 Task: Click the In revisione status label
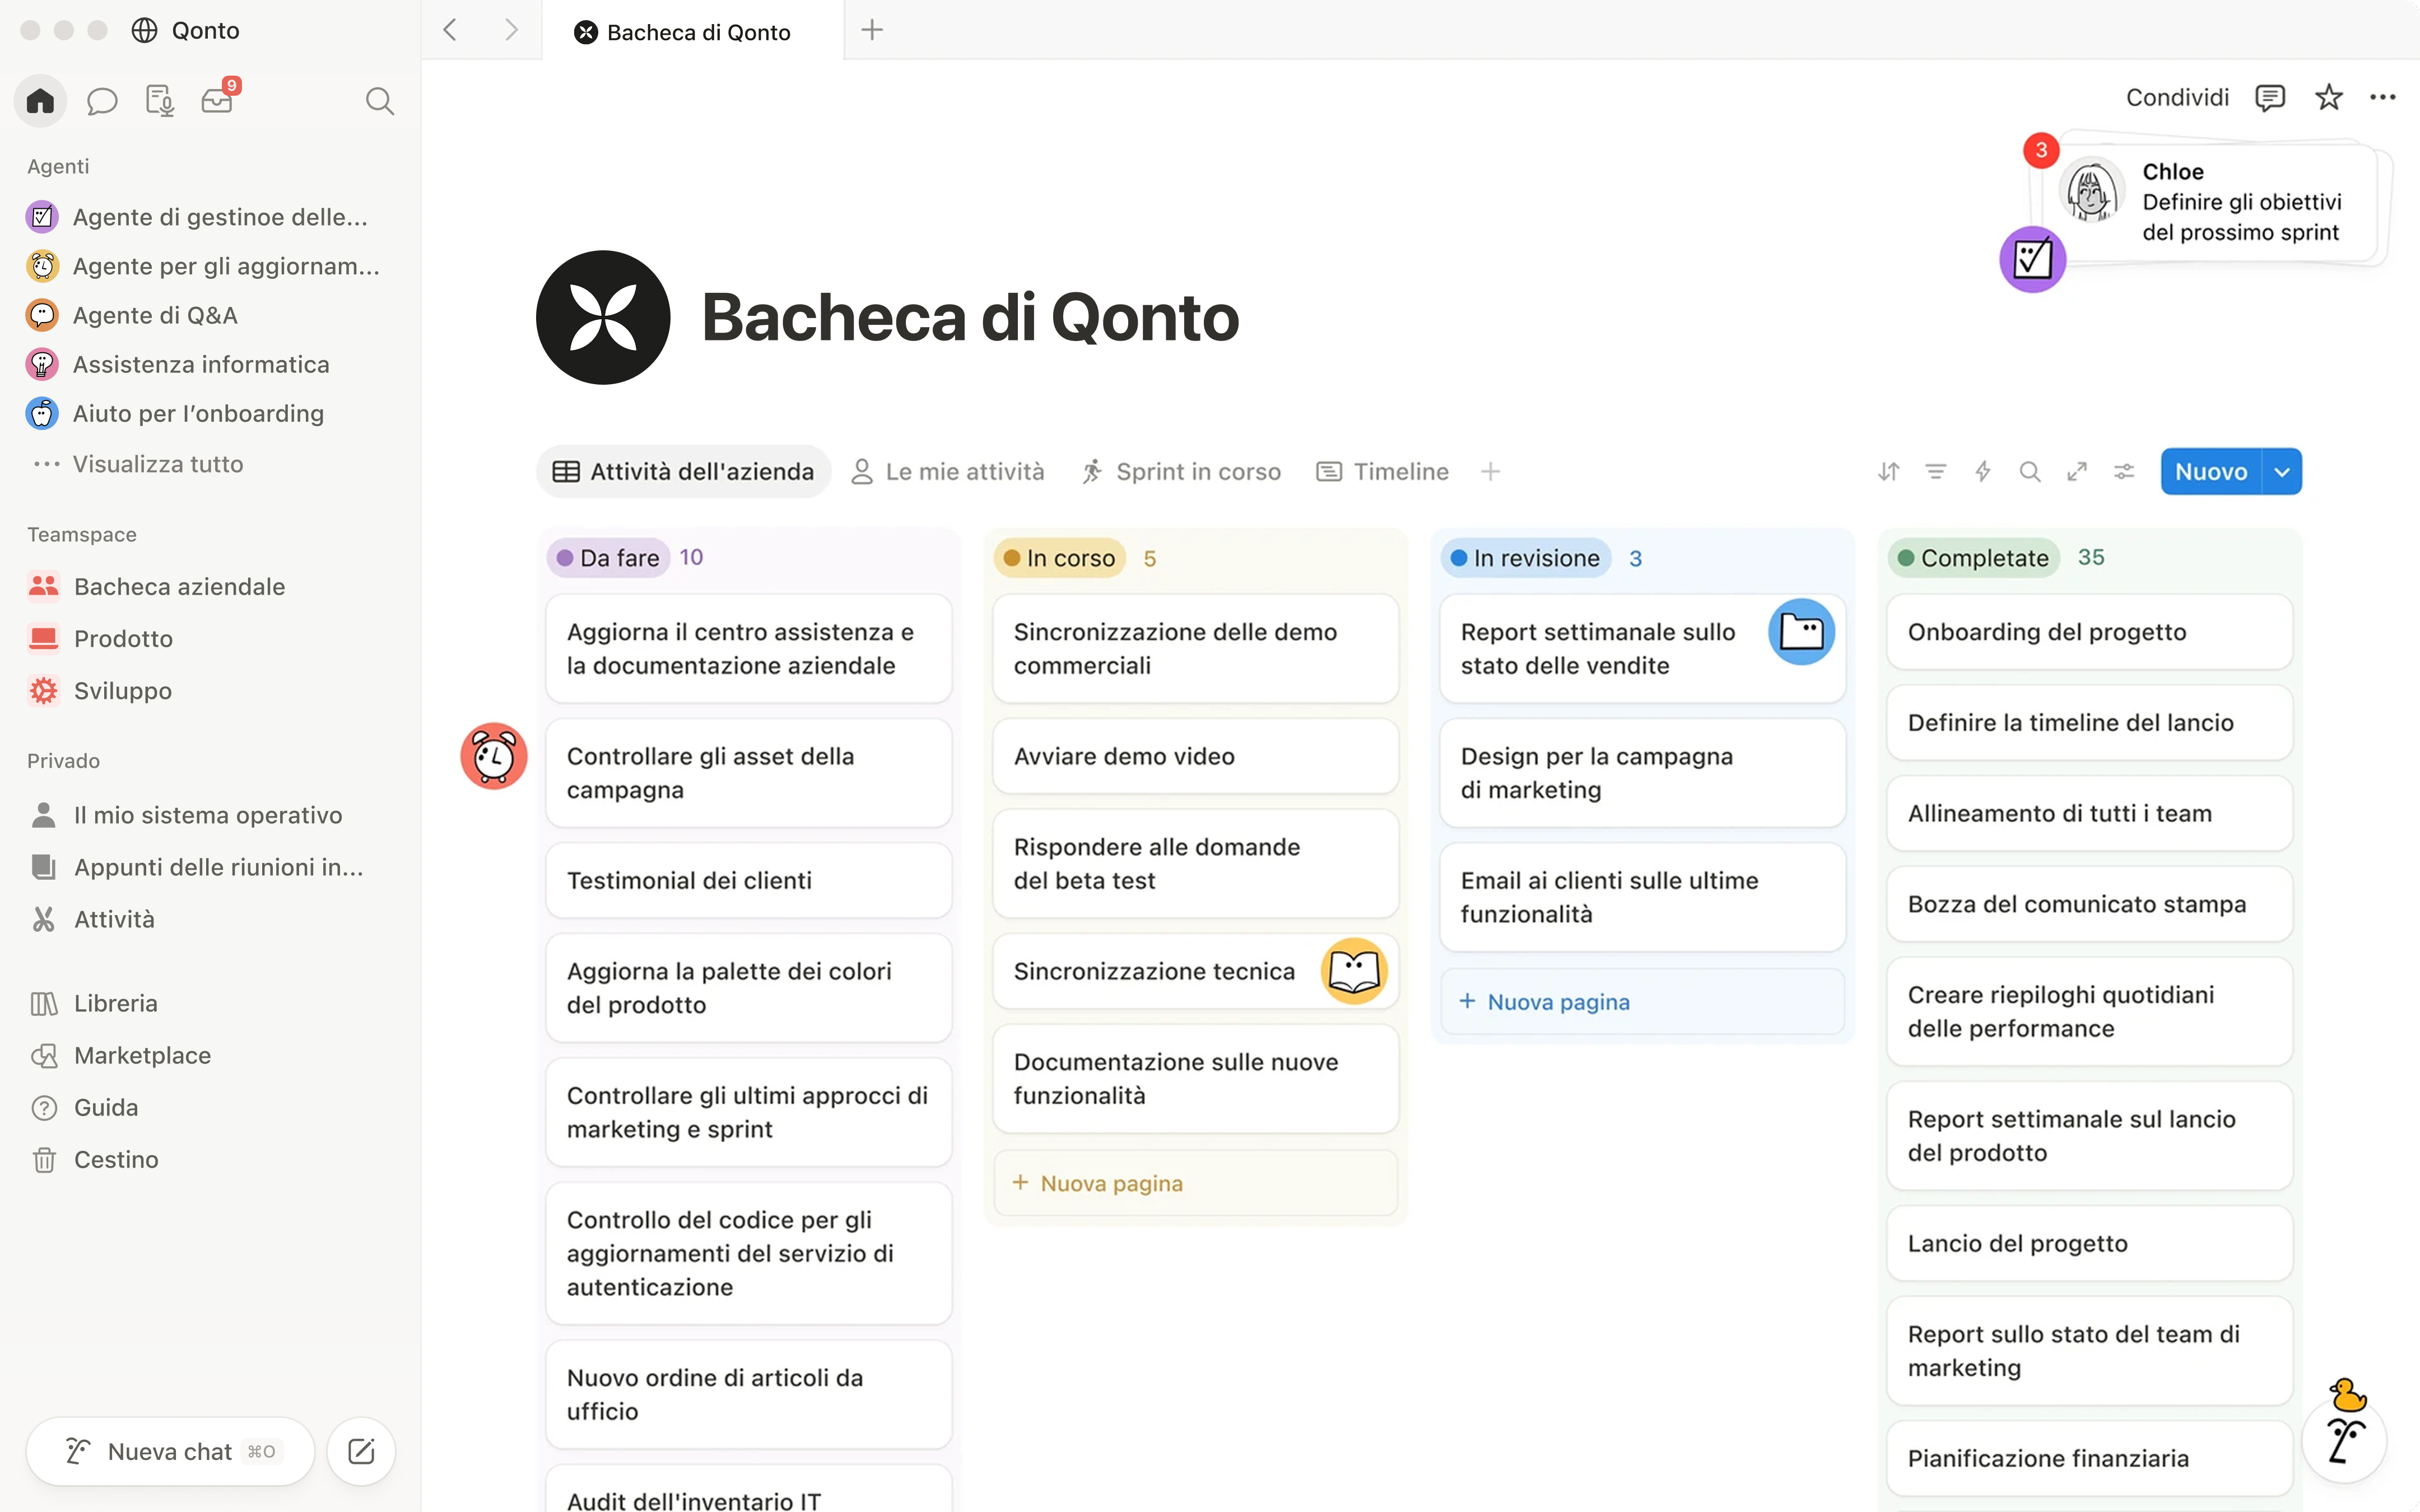[x=1525, y=558]
